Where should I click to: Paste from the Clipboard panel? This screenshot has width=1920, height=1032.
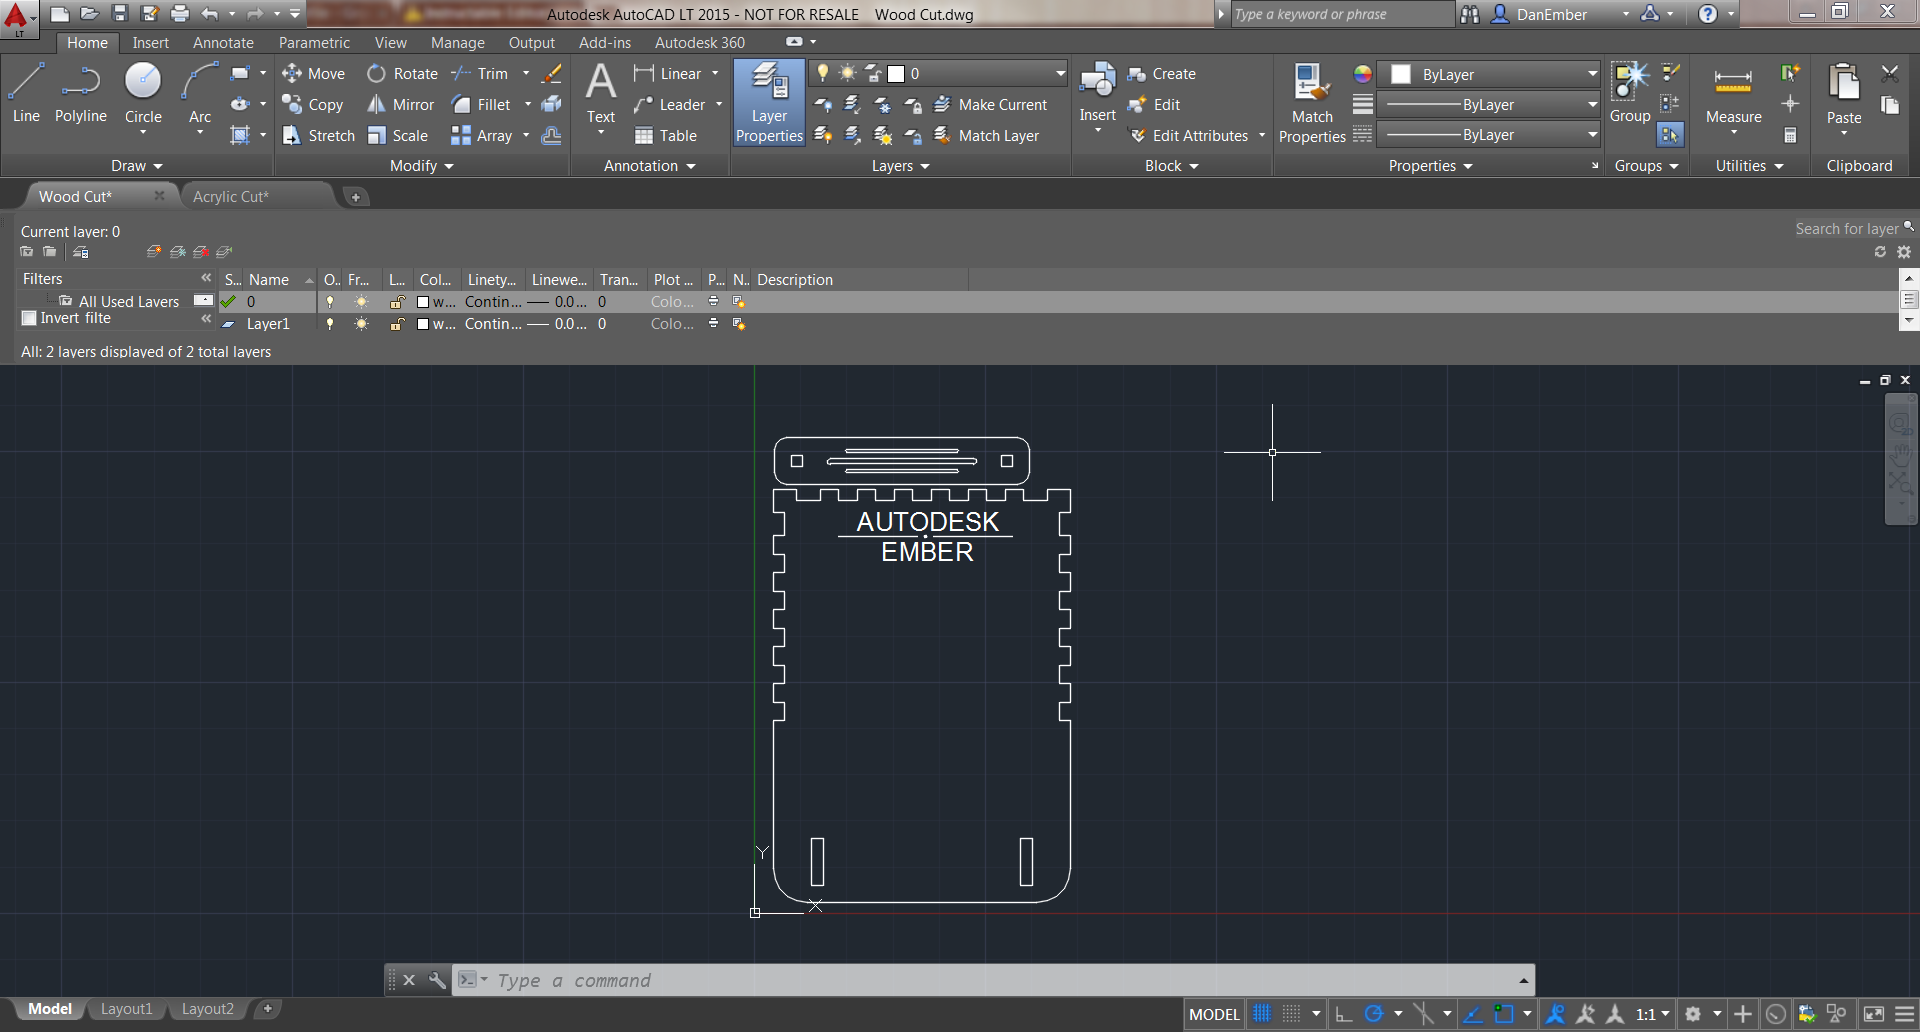point(1844,94)
